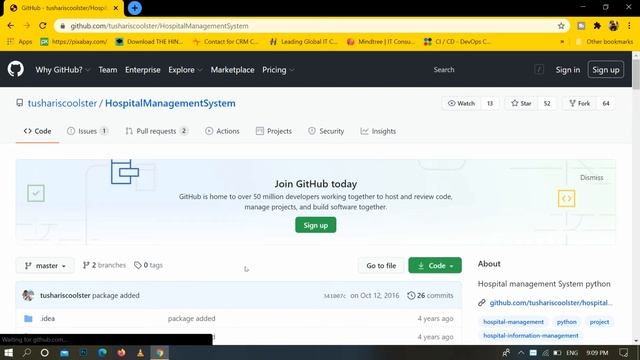The width and height of the screenshot is (640, 360).
Task: Open Windows taskbar search
Action: click(27, 353)
